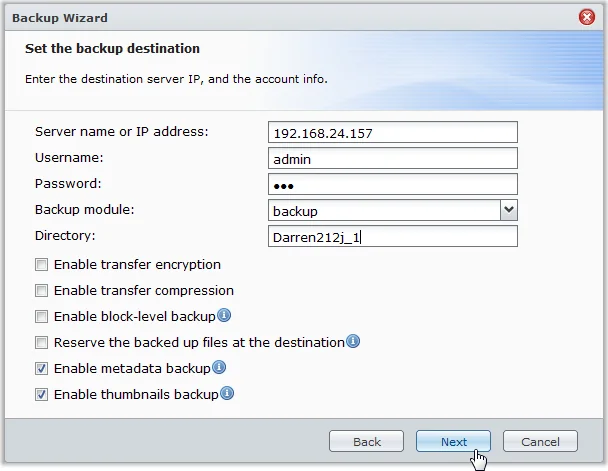Tick the Enable block-level backup checkbox
The height and width of the screenshot is (471, 608).
[x=41, y=317]
